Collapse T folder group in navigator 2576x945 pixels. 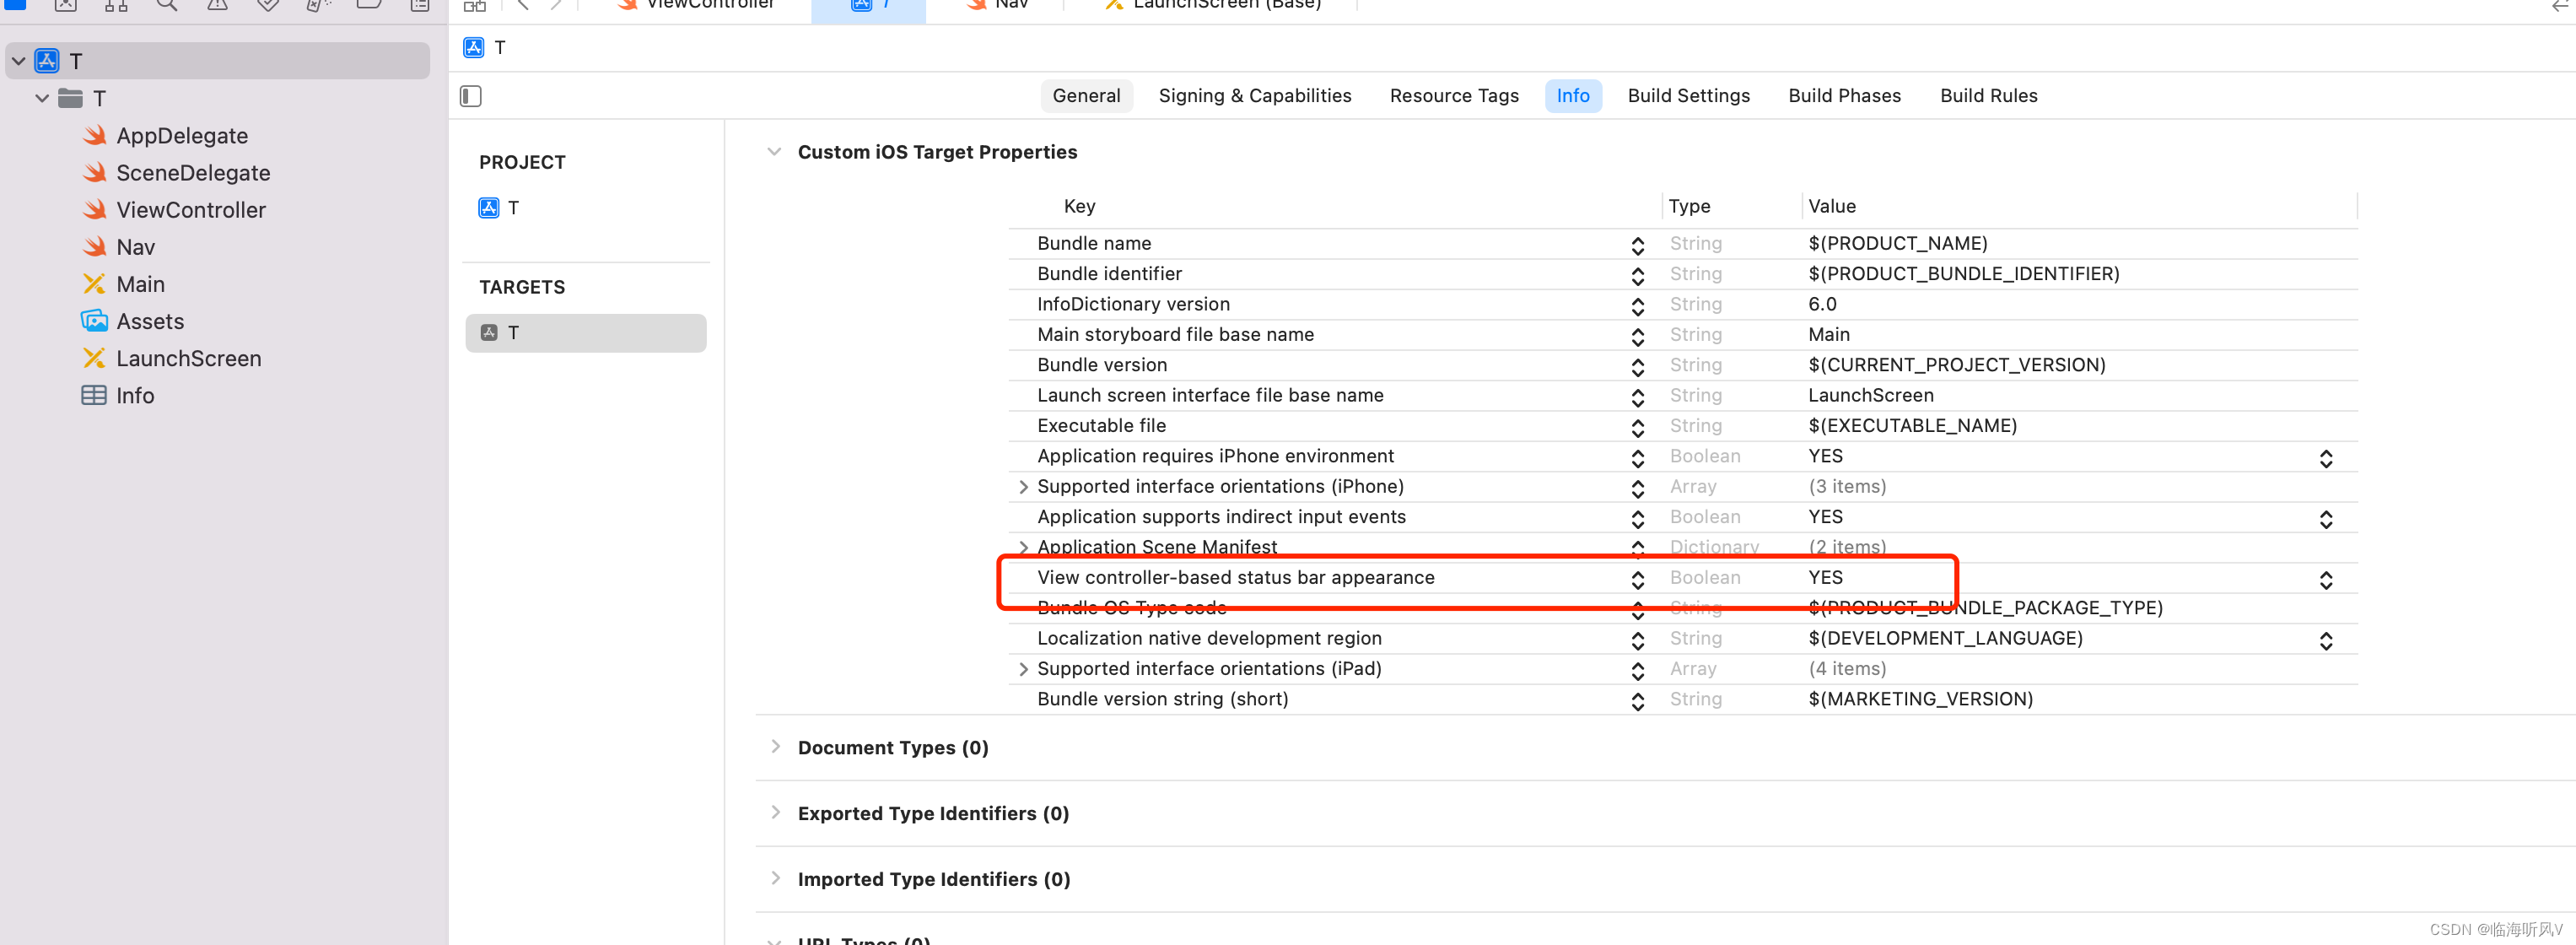coord(42,98)
